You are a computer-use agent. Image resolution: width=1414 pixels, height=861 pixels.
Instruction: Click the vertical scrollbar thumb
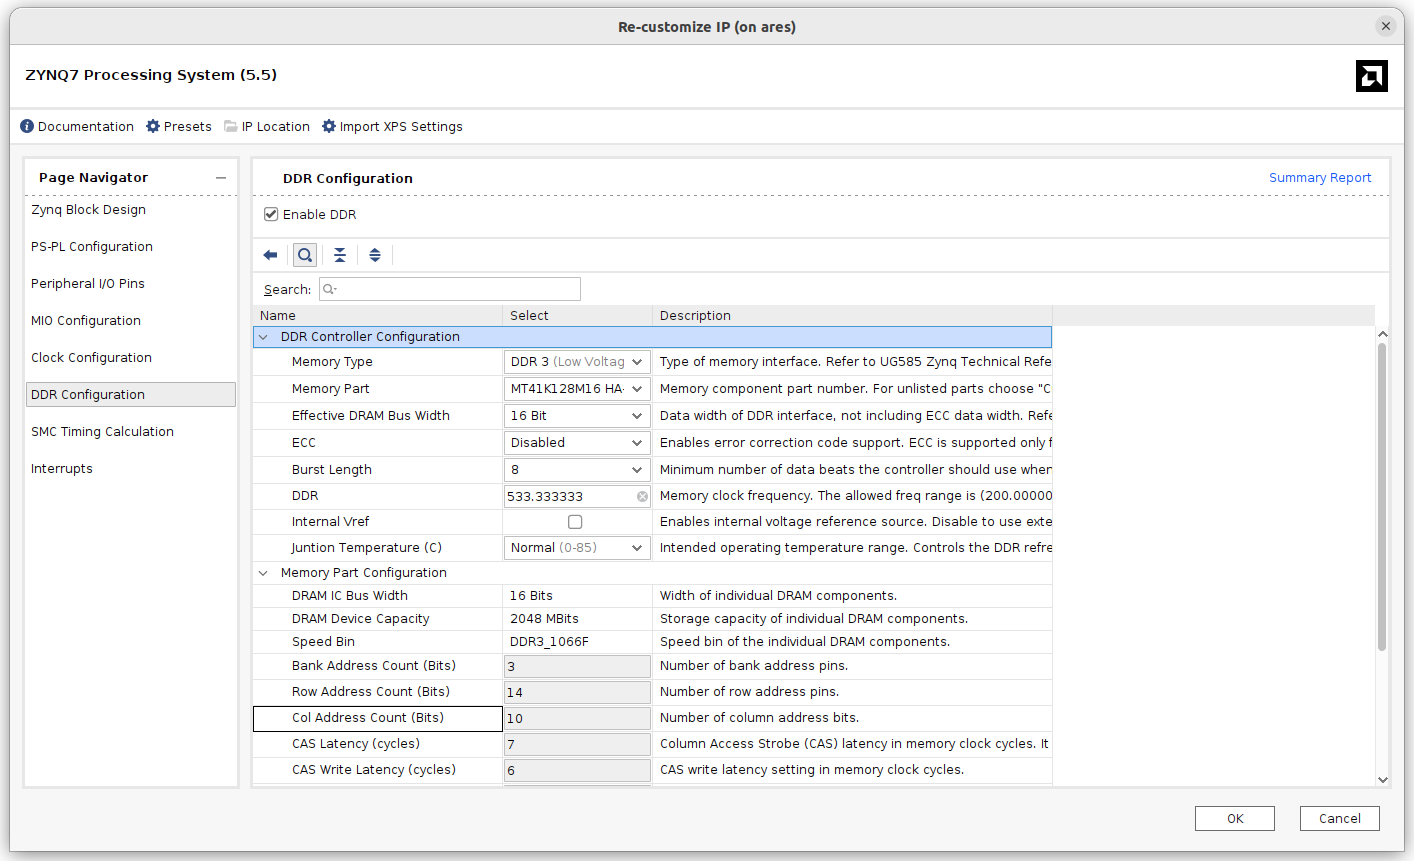point(1382,497)
